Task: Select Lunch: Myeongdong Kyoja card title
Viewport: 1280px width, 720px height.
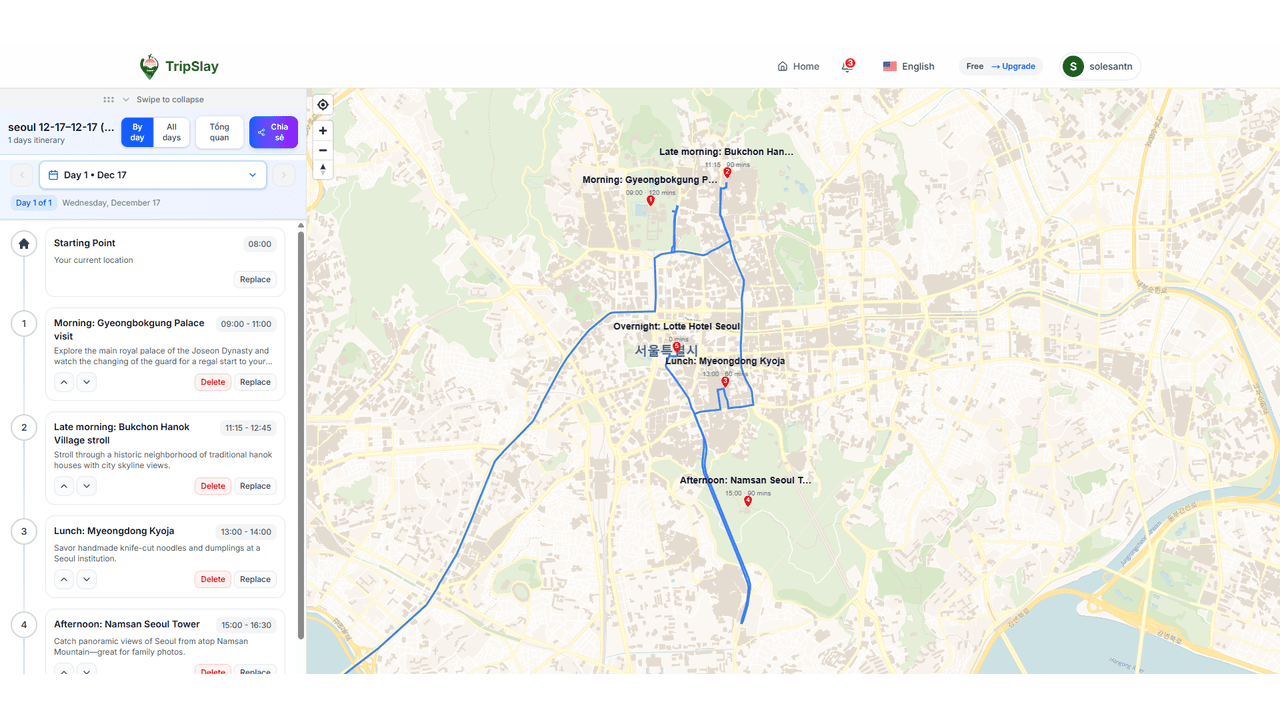Action: tap(114, 531)
